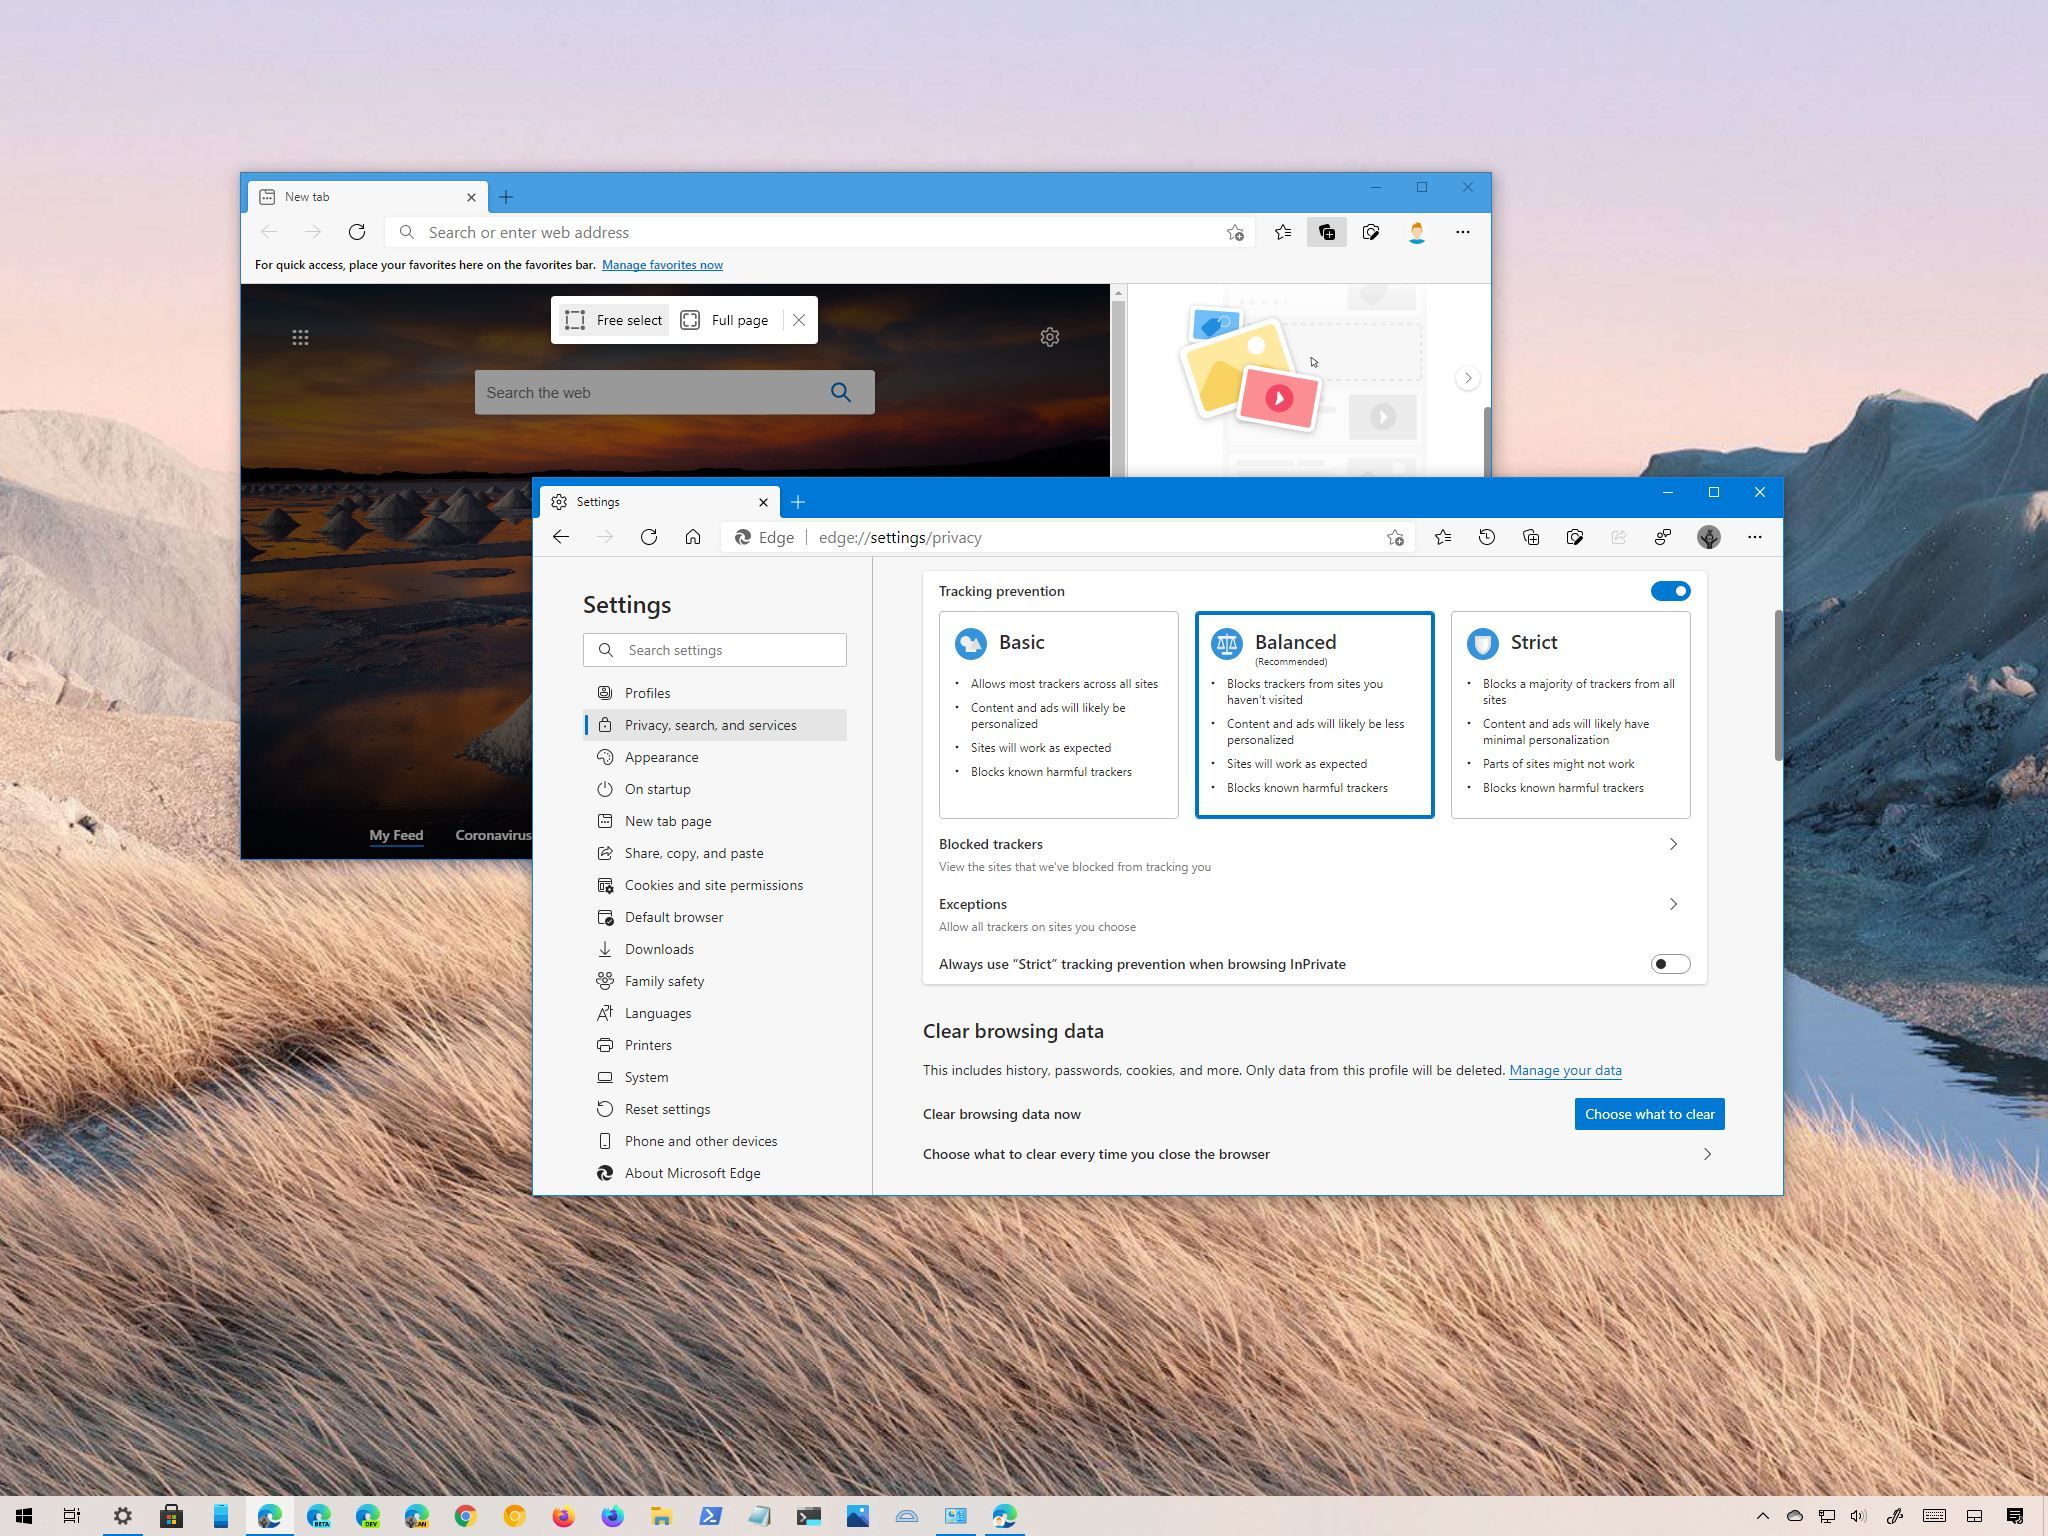Image resolution: width=2048 pixels, height=1536 pixels.
Task: Expand the Blocked trackers section
Action: (1314, 854)
